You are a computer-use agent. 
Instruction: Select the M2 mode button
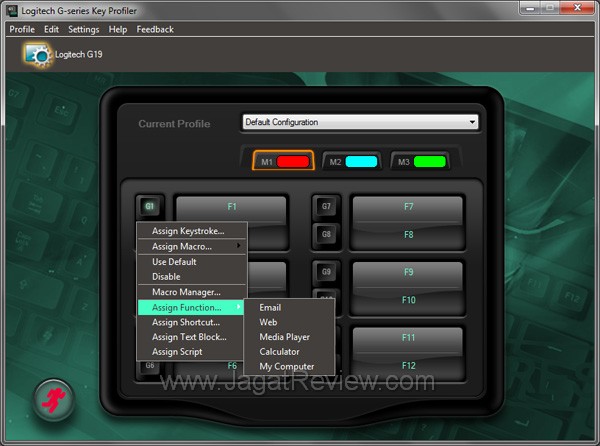(x=352, y=161)
